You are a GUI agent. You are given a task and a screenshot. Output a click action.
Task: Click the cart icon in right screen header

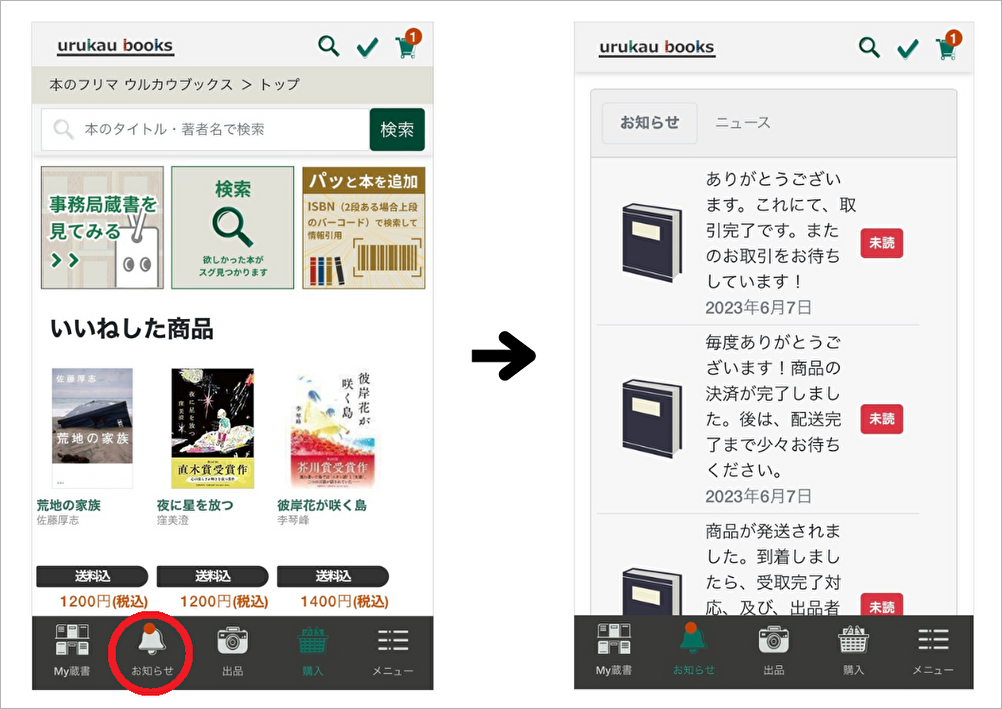click(x=946, y=48)
